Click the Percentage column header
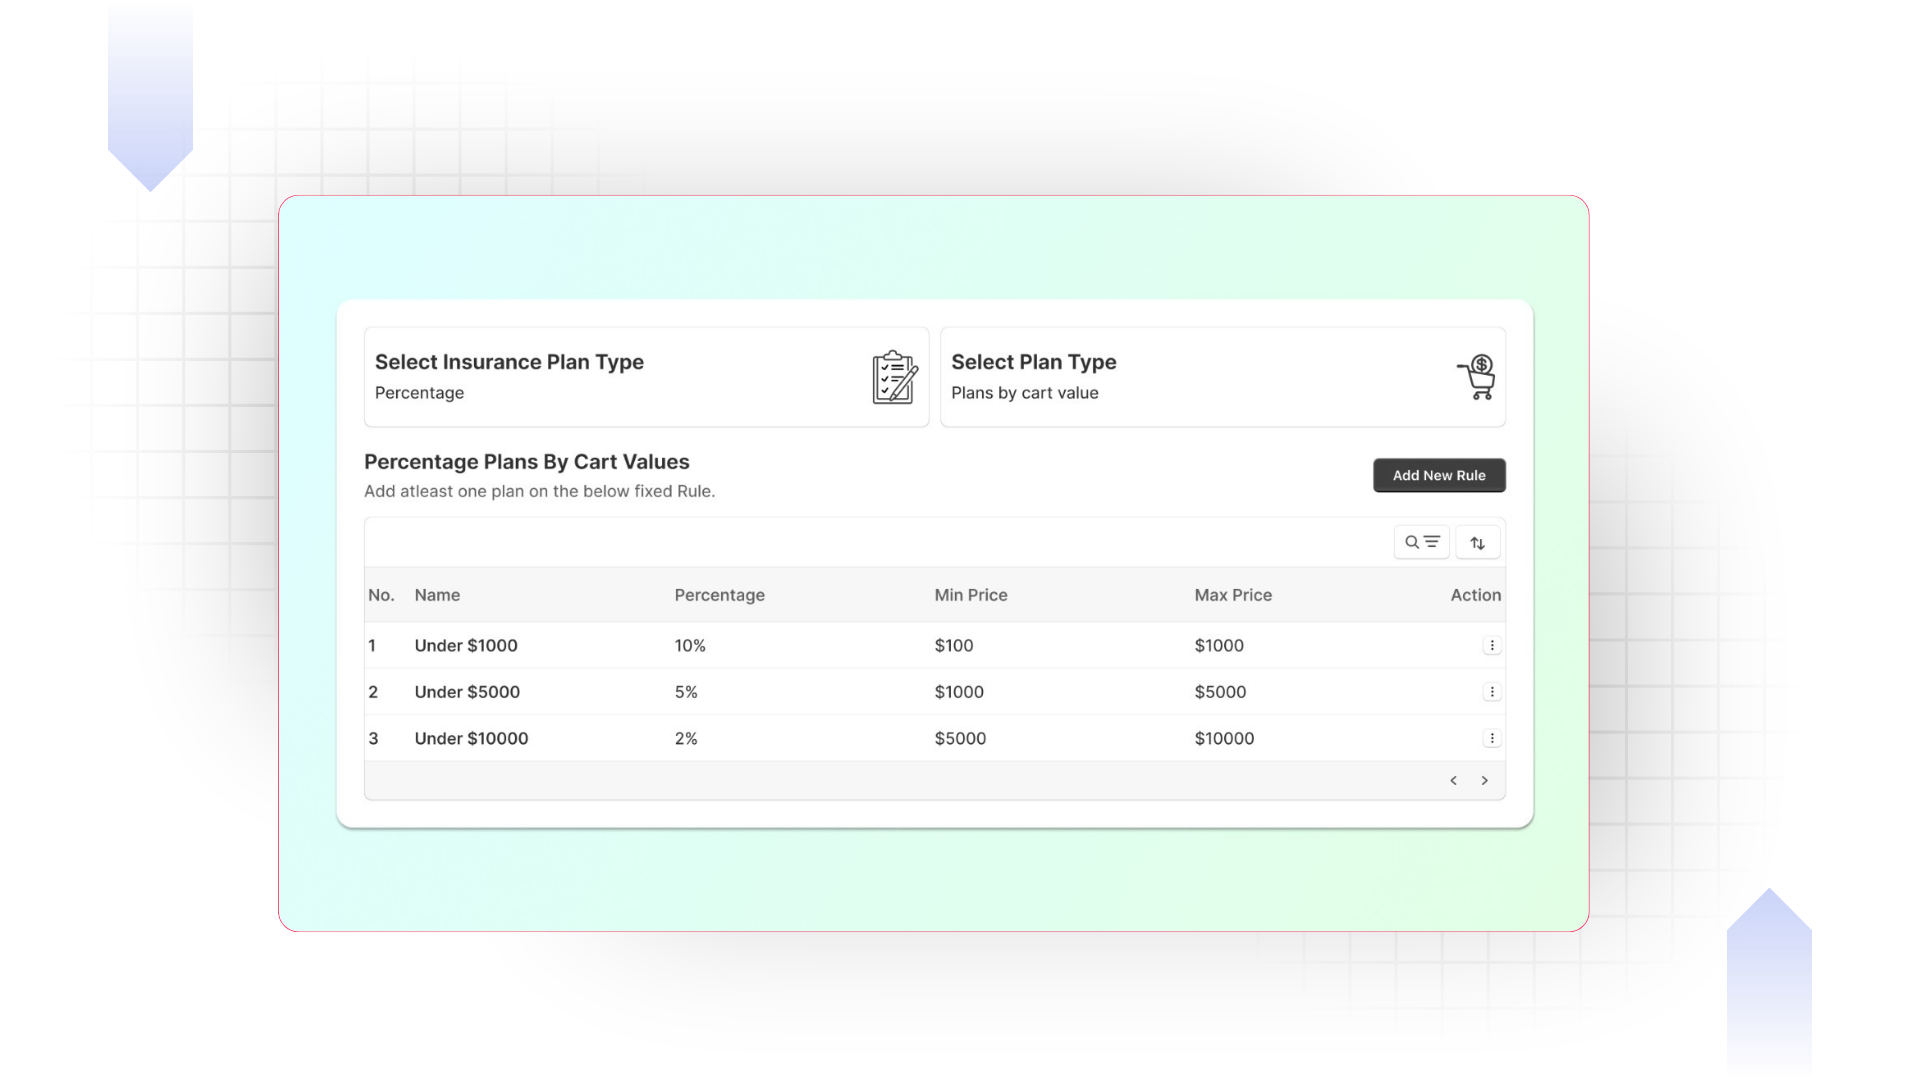The width and height of the screenshot is (1920, 1080). pyautogui.click(x=719, y=595)
